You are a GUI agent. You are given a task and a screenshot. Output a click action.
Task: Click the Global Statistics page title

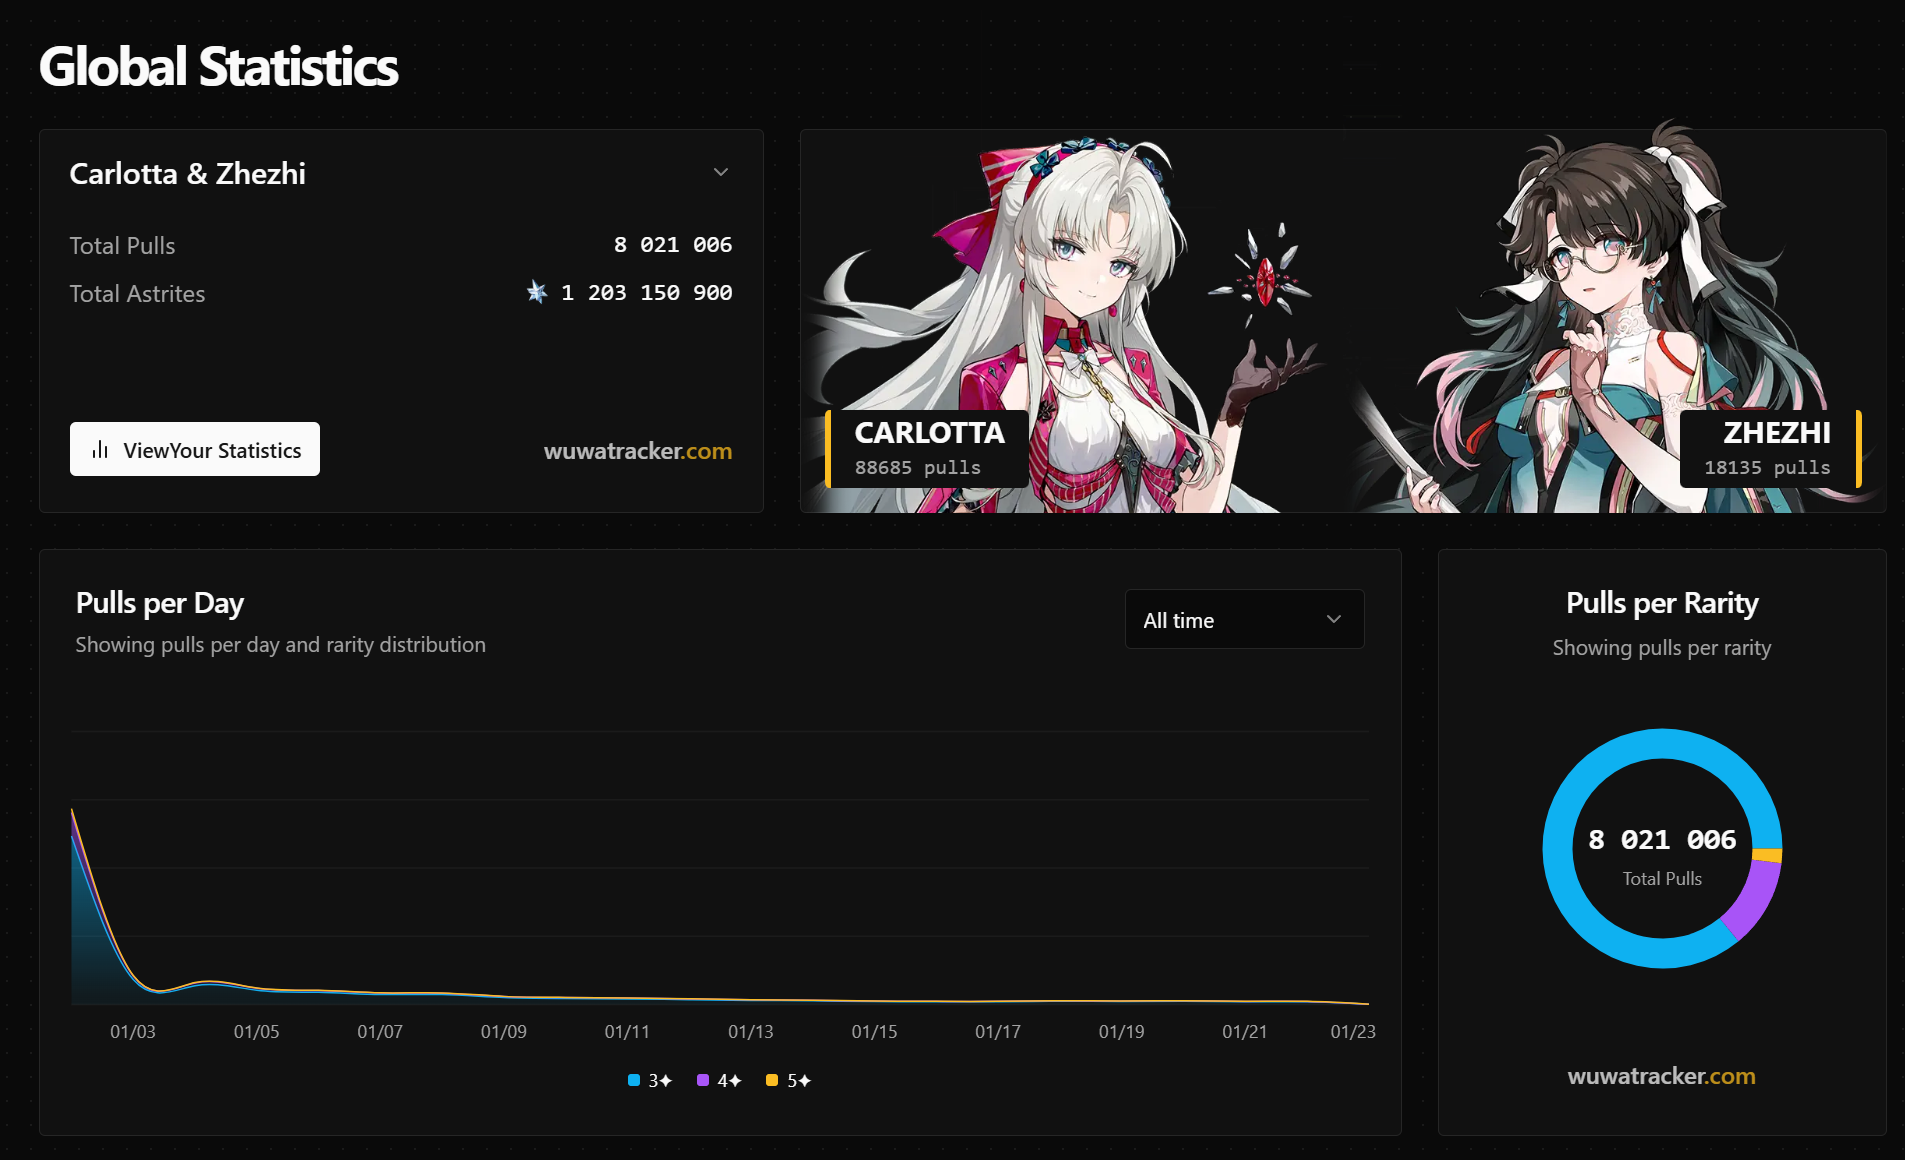[219, 67]
